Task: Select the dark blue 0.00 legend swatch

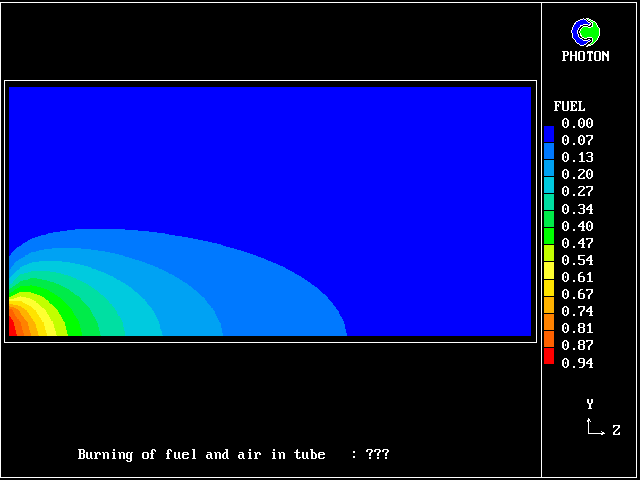Action: pos(549,132)
